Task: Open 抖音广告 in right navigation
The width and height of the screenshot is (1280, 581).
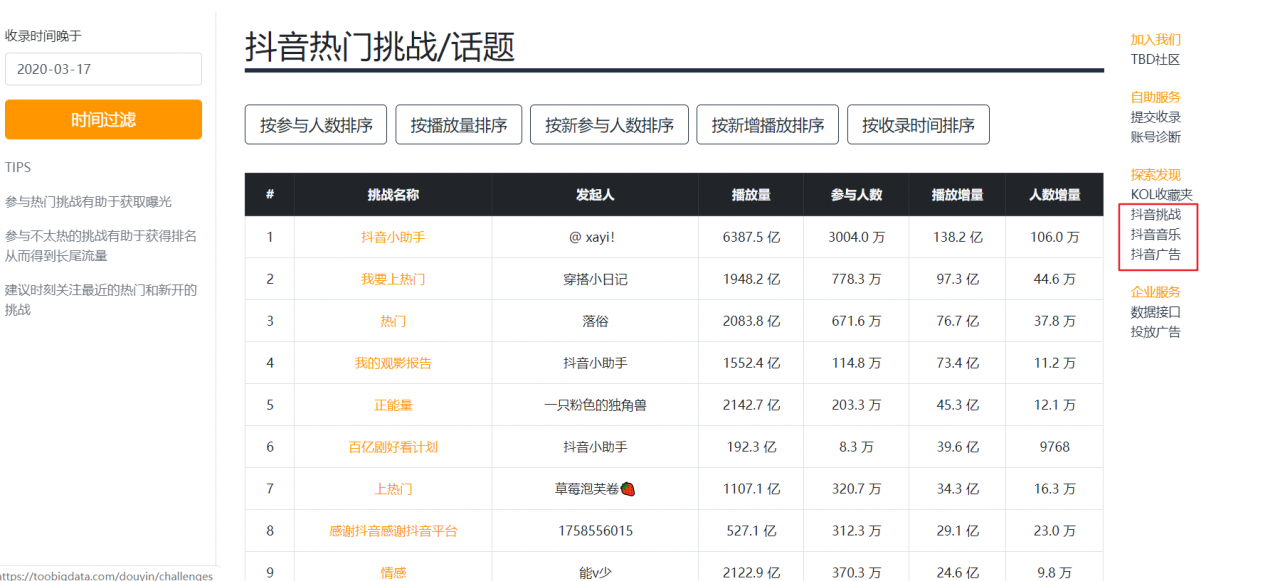Action: tap(1155, 254)
